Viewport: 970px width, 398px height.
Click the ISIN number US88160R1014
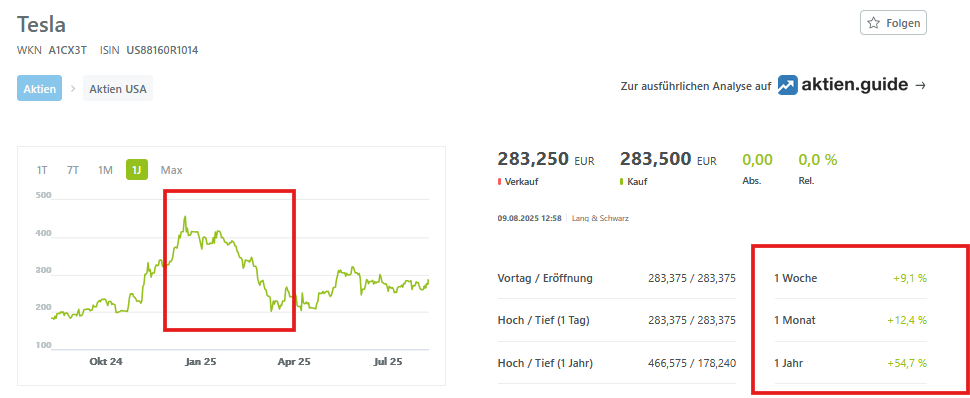[x=162, y=50]
